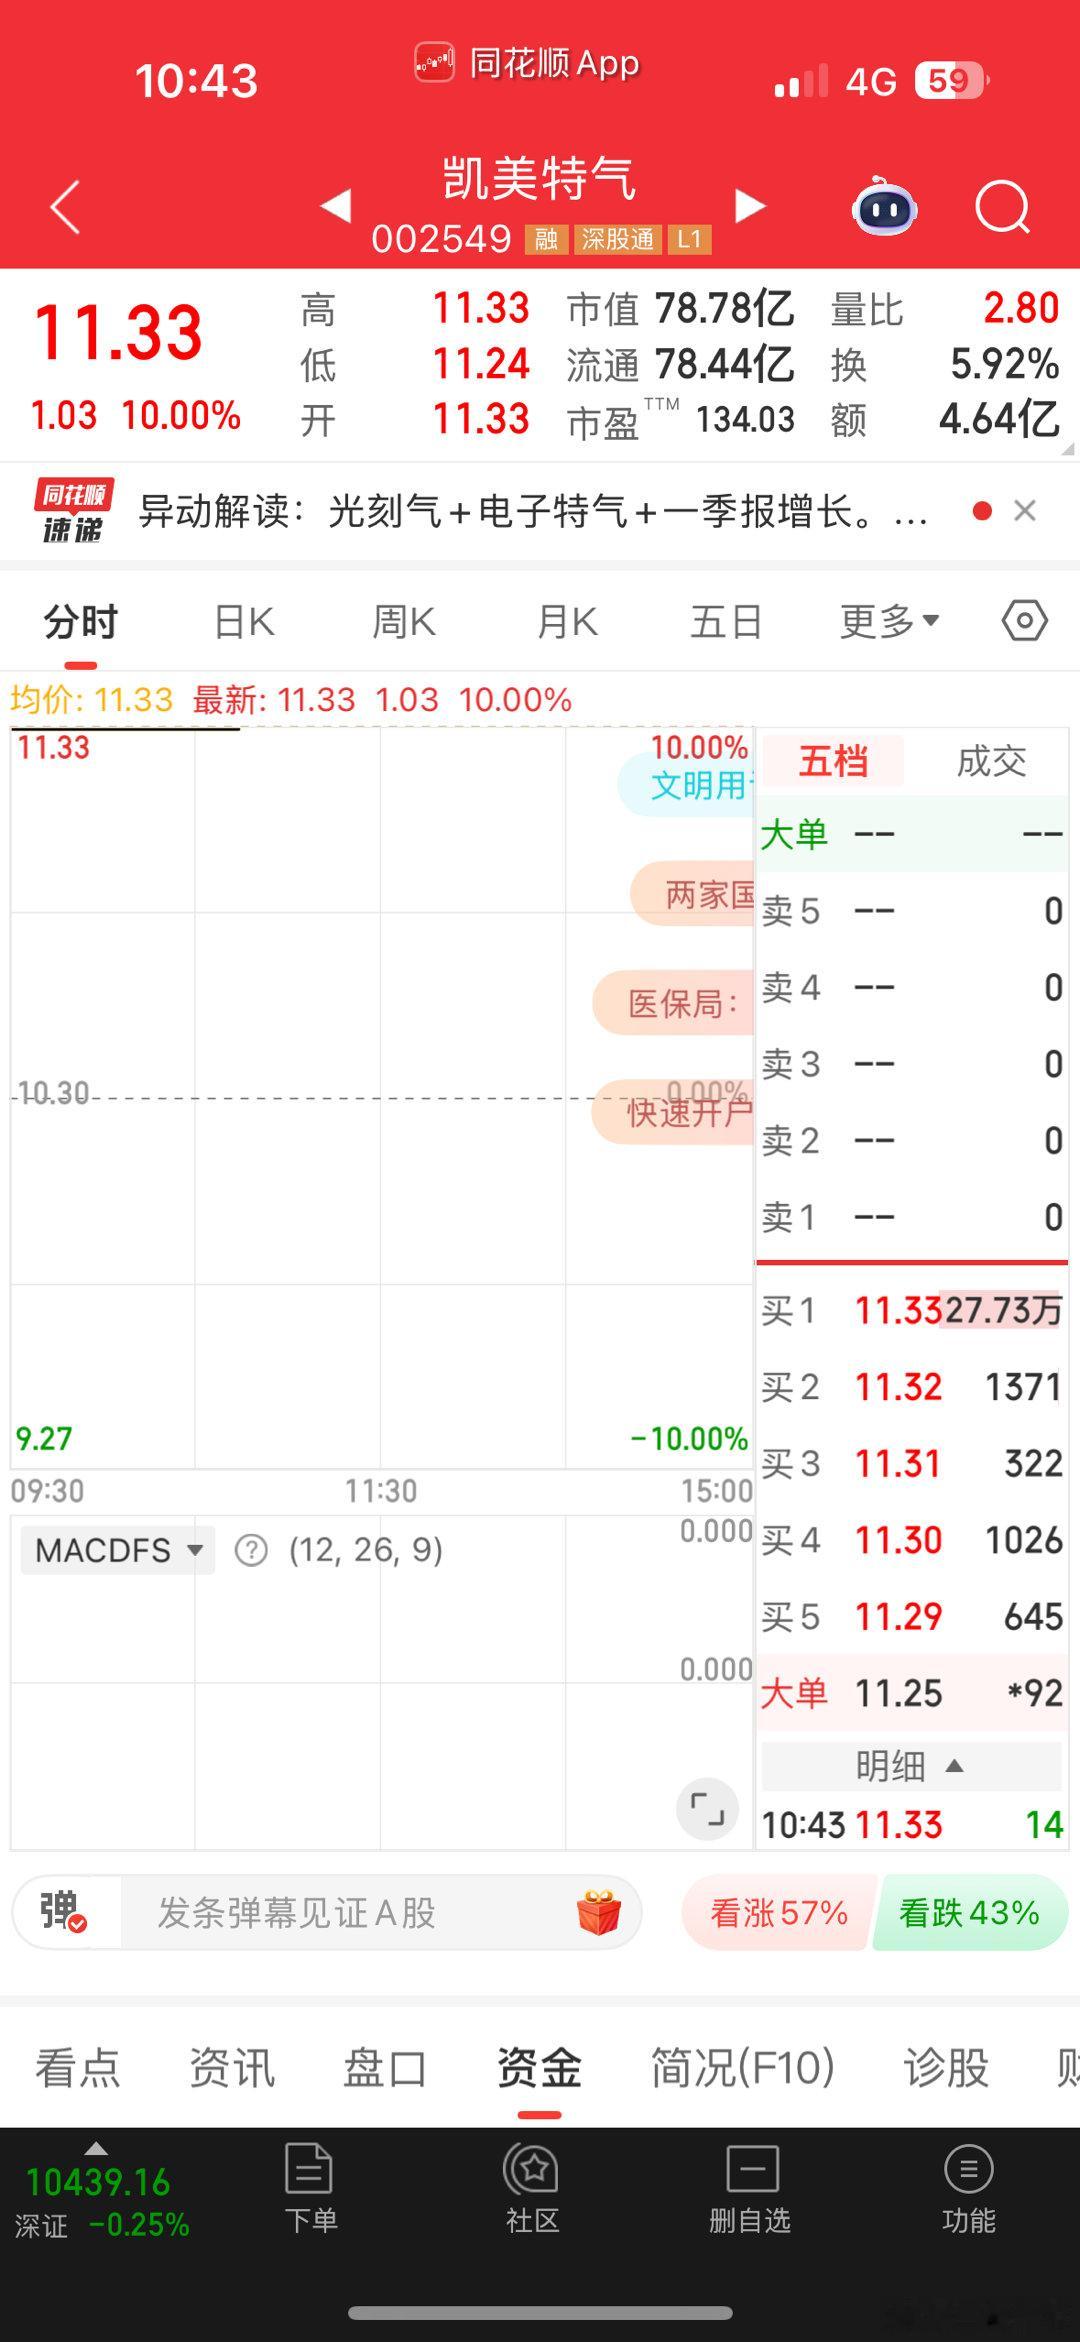This screenshot has height=2342, width=1080.
Task: Vote 看跌 43% bearish
Action: [969, 1912]
